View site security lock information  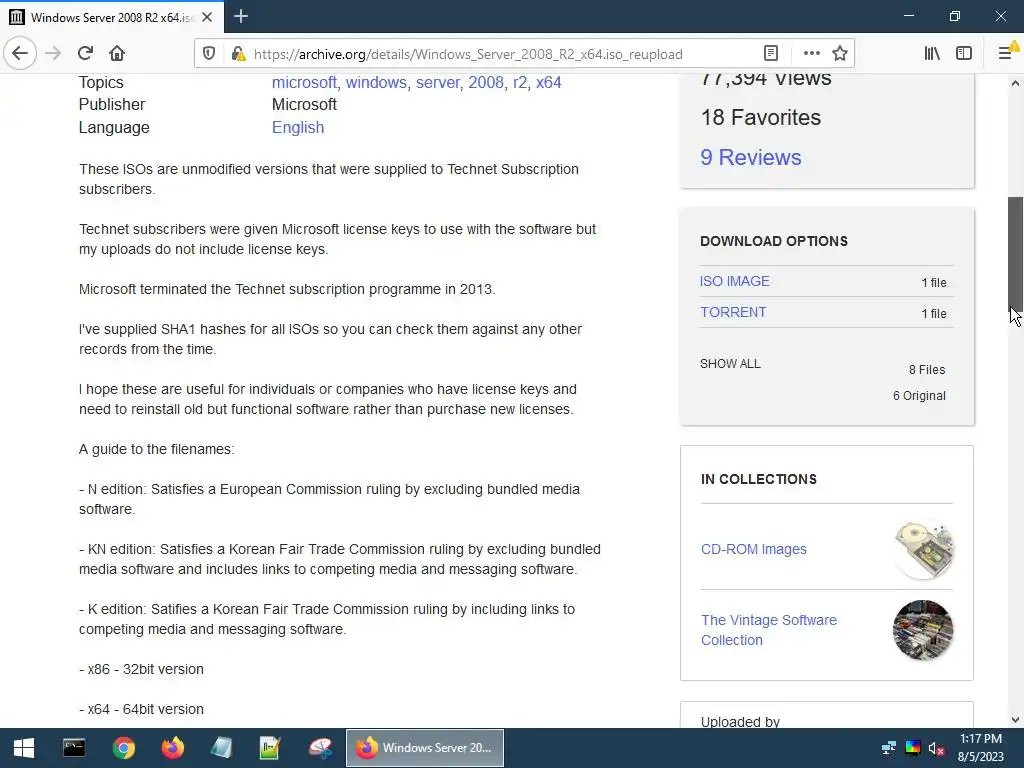238,54
